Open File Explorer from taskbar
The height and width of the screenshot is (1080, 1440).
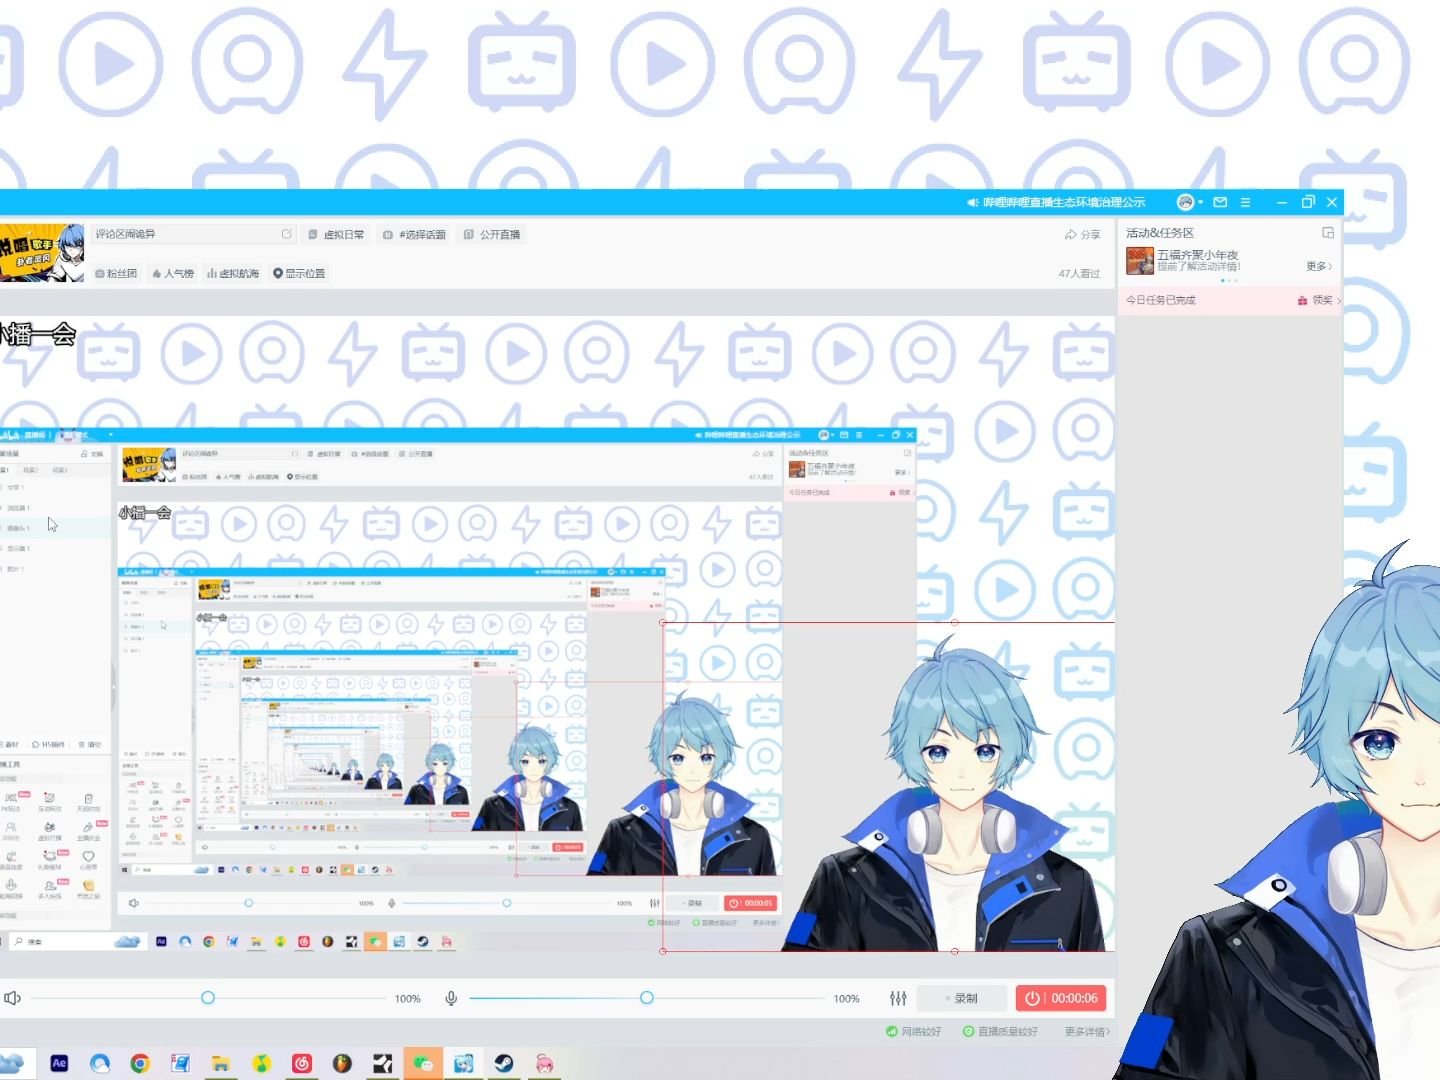click(220, 1063)
